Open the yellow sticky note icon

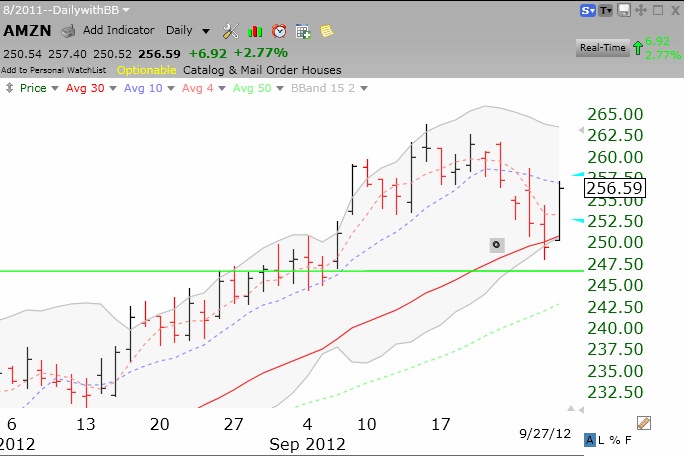326,31
